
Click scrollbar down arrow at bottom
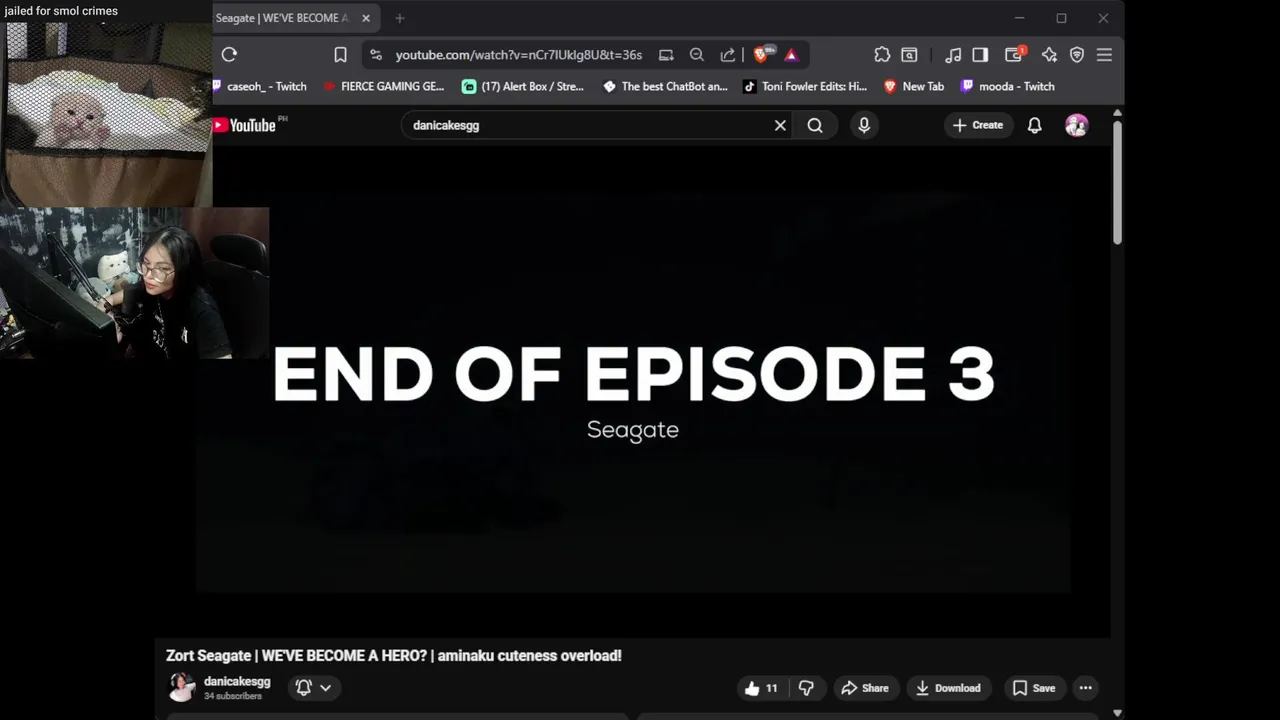1117,713
